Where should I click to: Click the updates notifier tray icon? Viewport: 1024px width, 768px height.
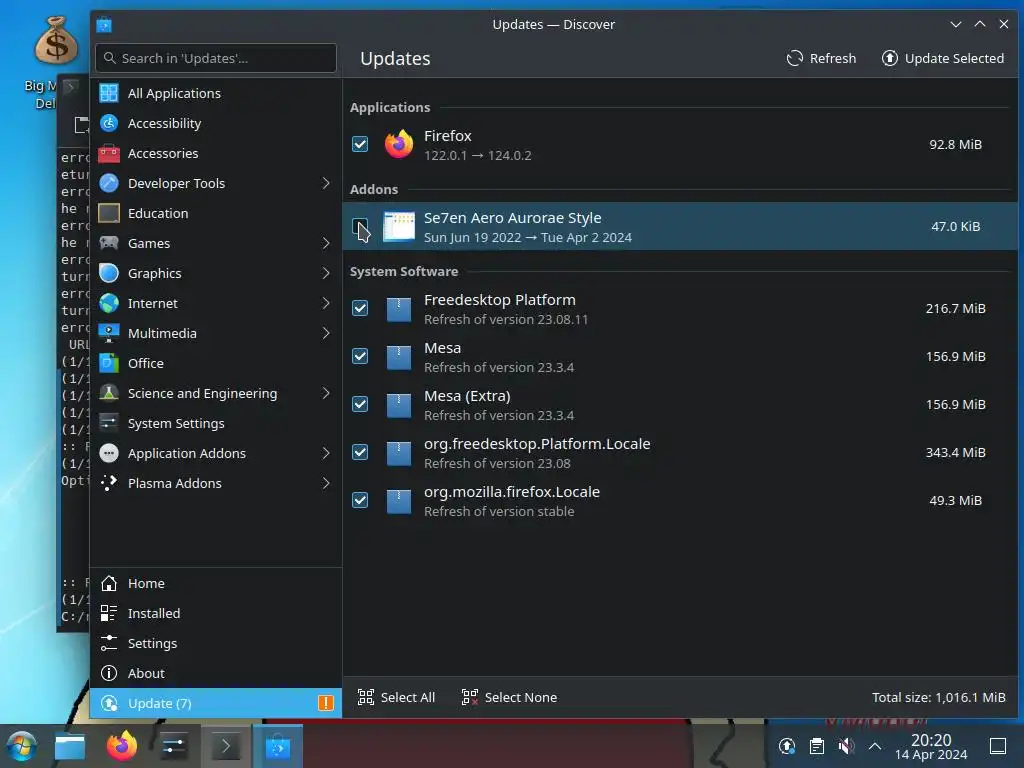coord(787,746)
